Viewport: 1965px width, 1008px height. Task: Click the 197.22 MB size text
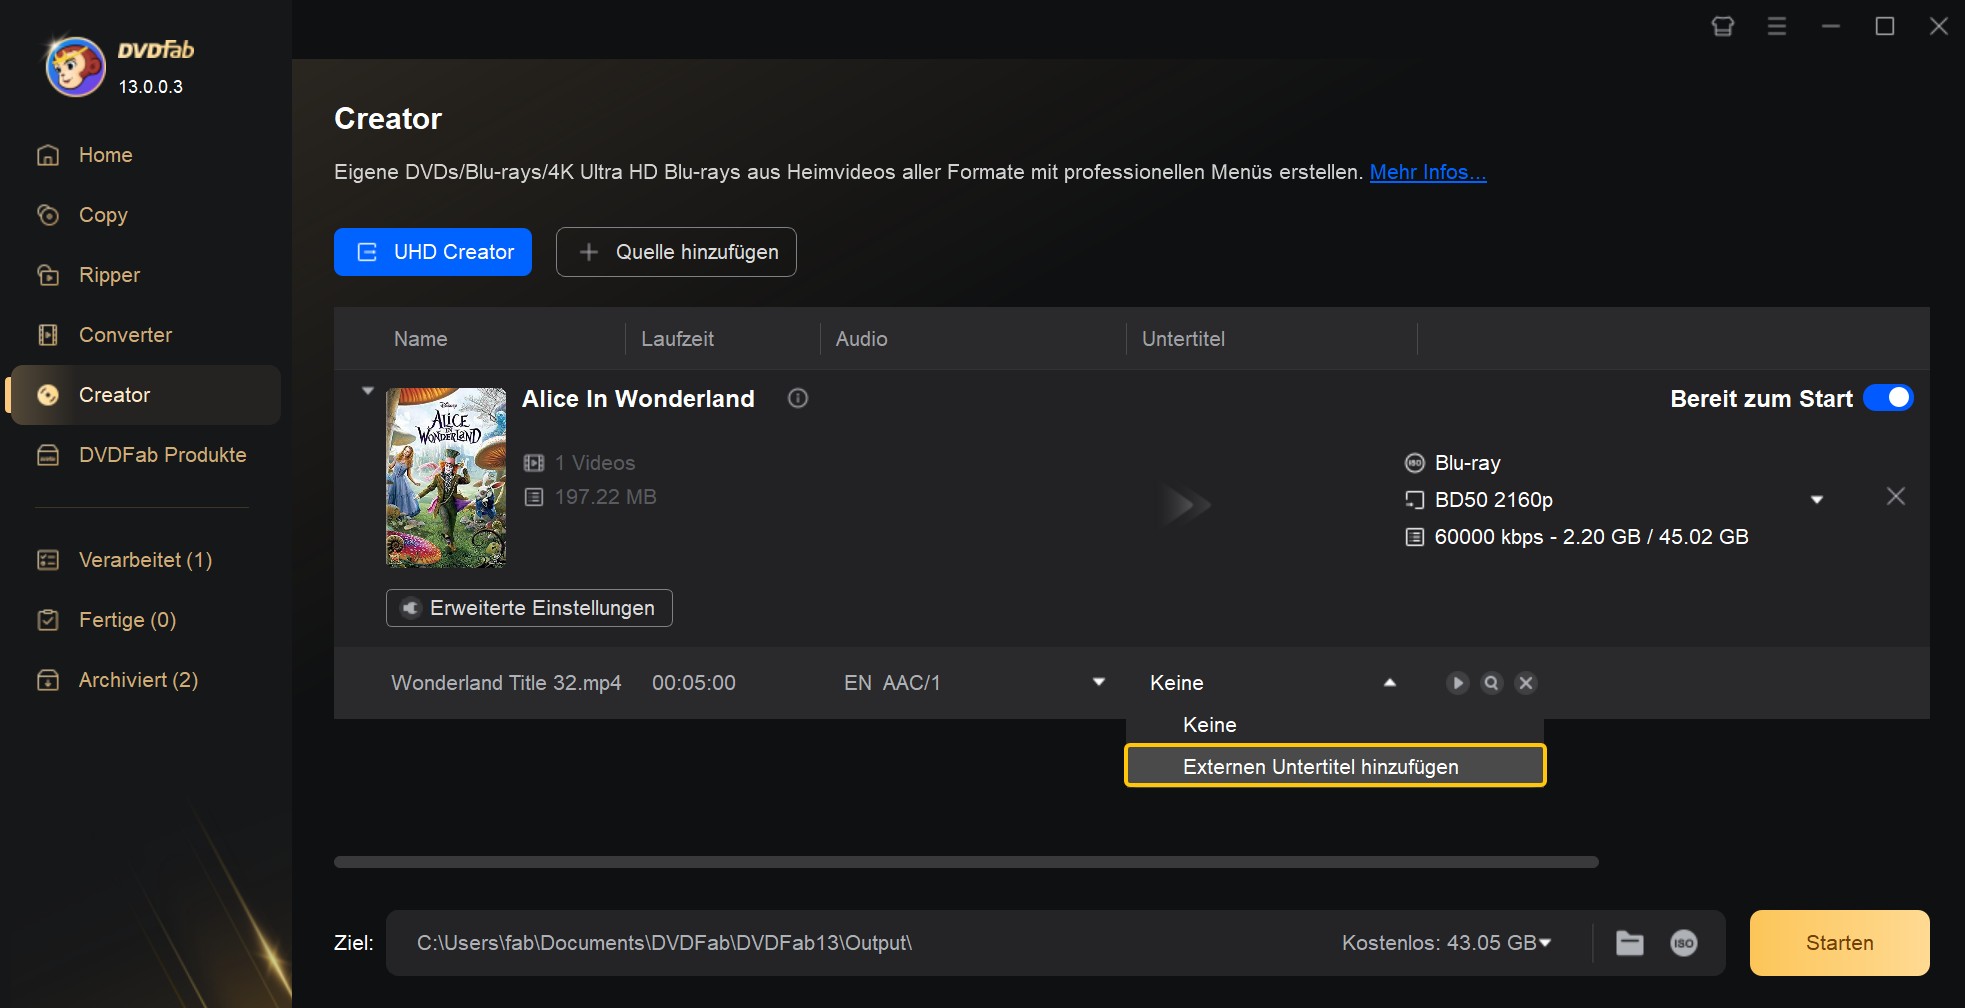(605, 497)
